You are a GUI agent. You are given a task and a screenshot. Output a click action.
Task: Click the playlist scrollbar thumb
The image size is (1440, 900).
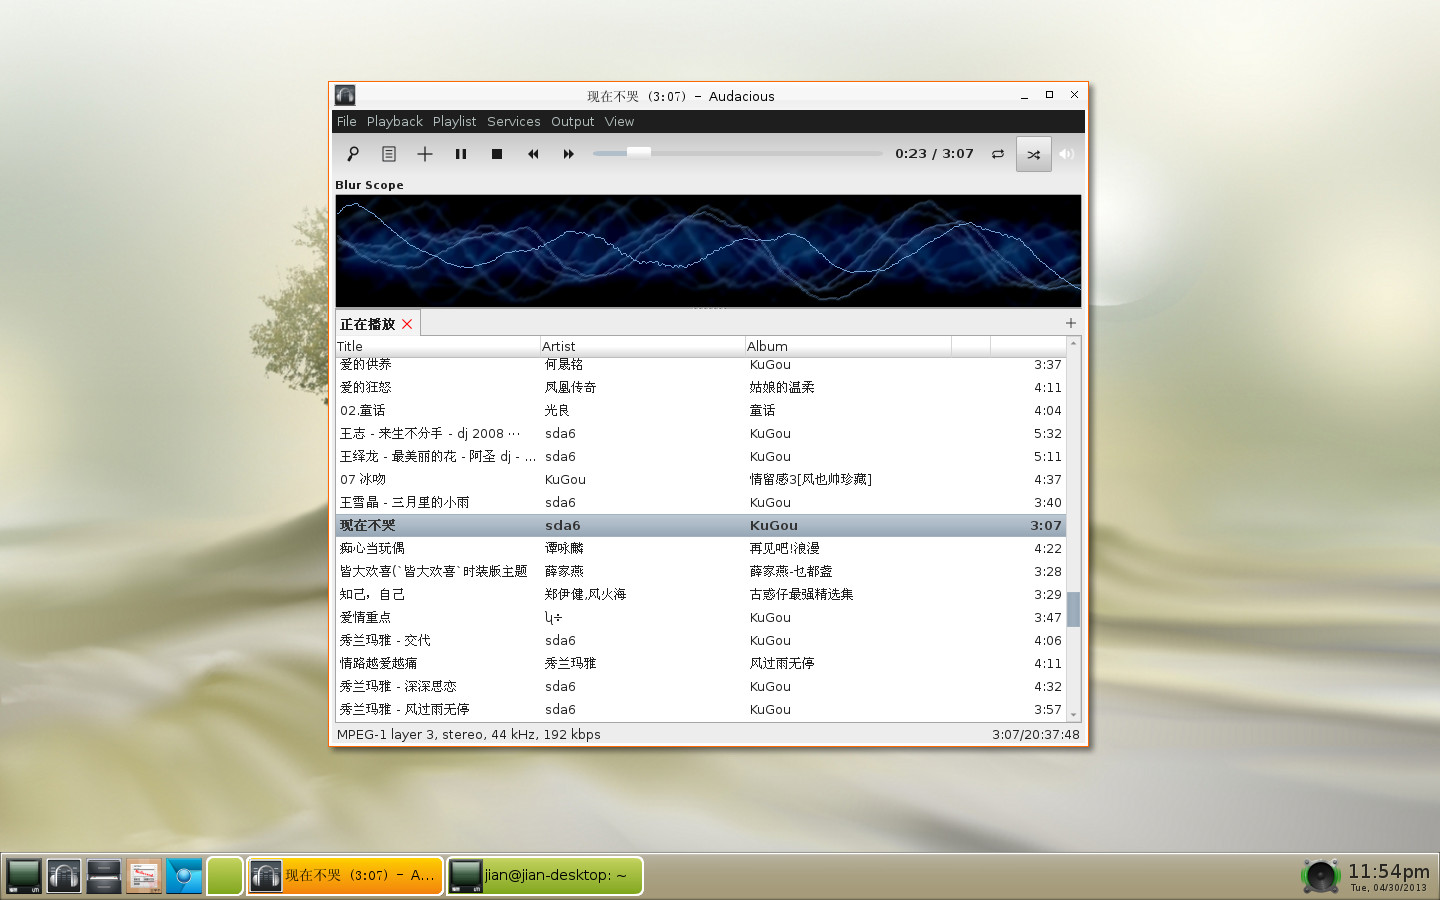point(1073,609)
